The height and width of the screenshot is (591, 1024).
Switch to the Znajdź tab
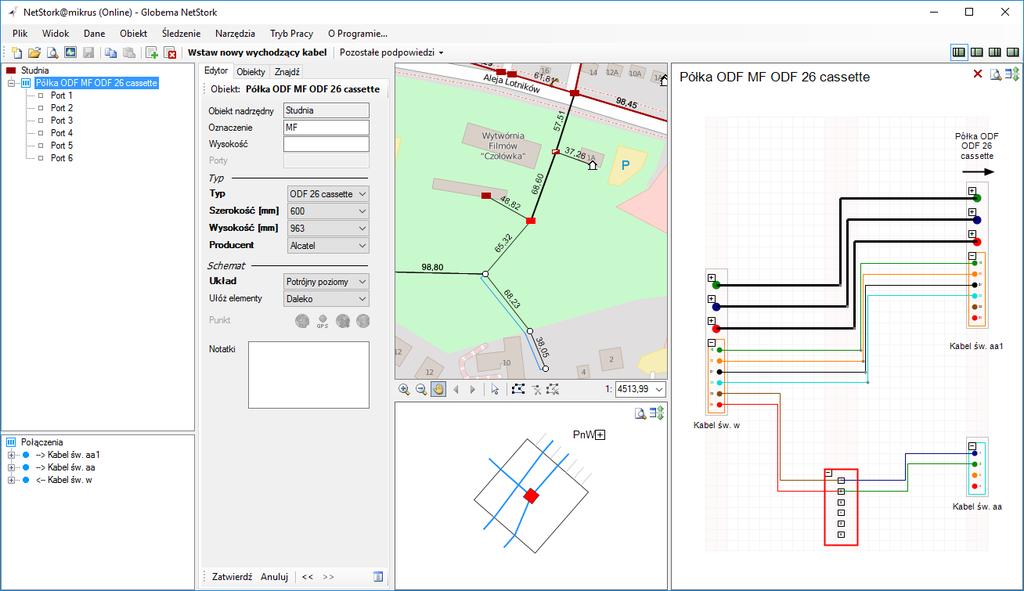pyautogui.click(x=287, y=72)
